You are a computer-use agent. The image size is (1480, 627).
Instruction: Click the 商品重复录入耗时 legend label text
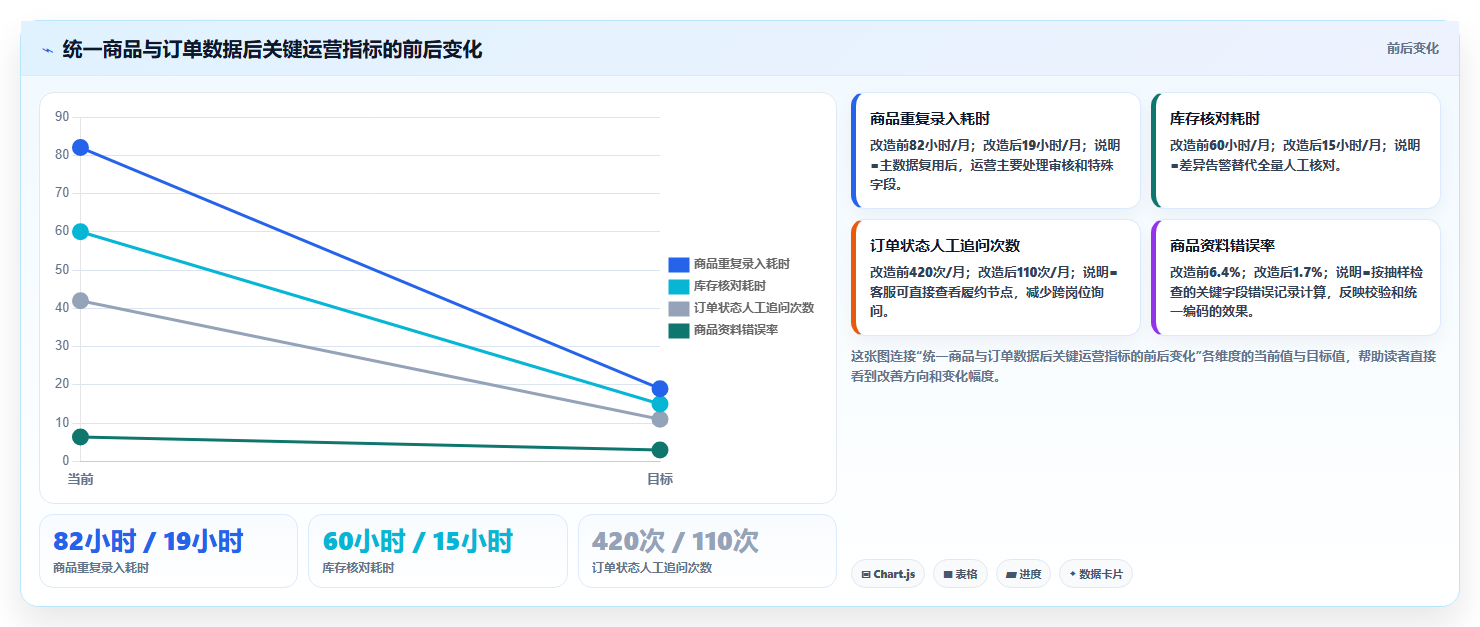[742, 264]
